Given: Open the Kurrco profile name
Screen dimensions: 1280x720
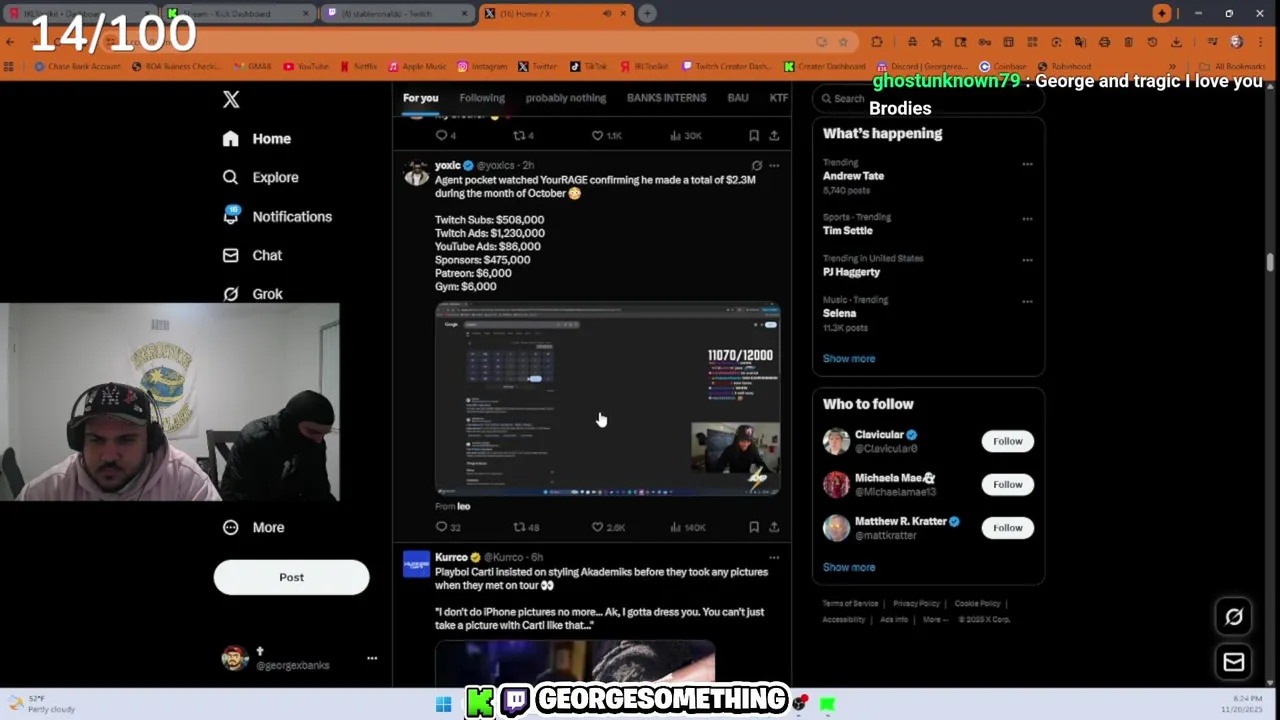Looking at the screenshot, I should click(x=451, y=557).
